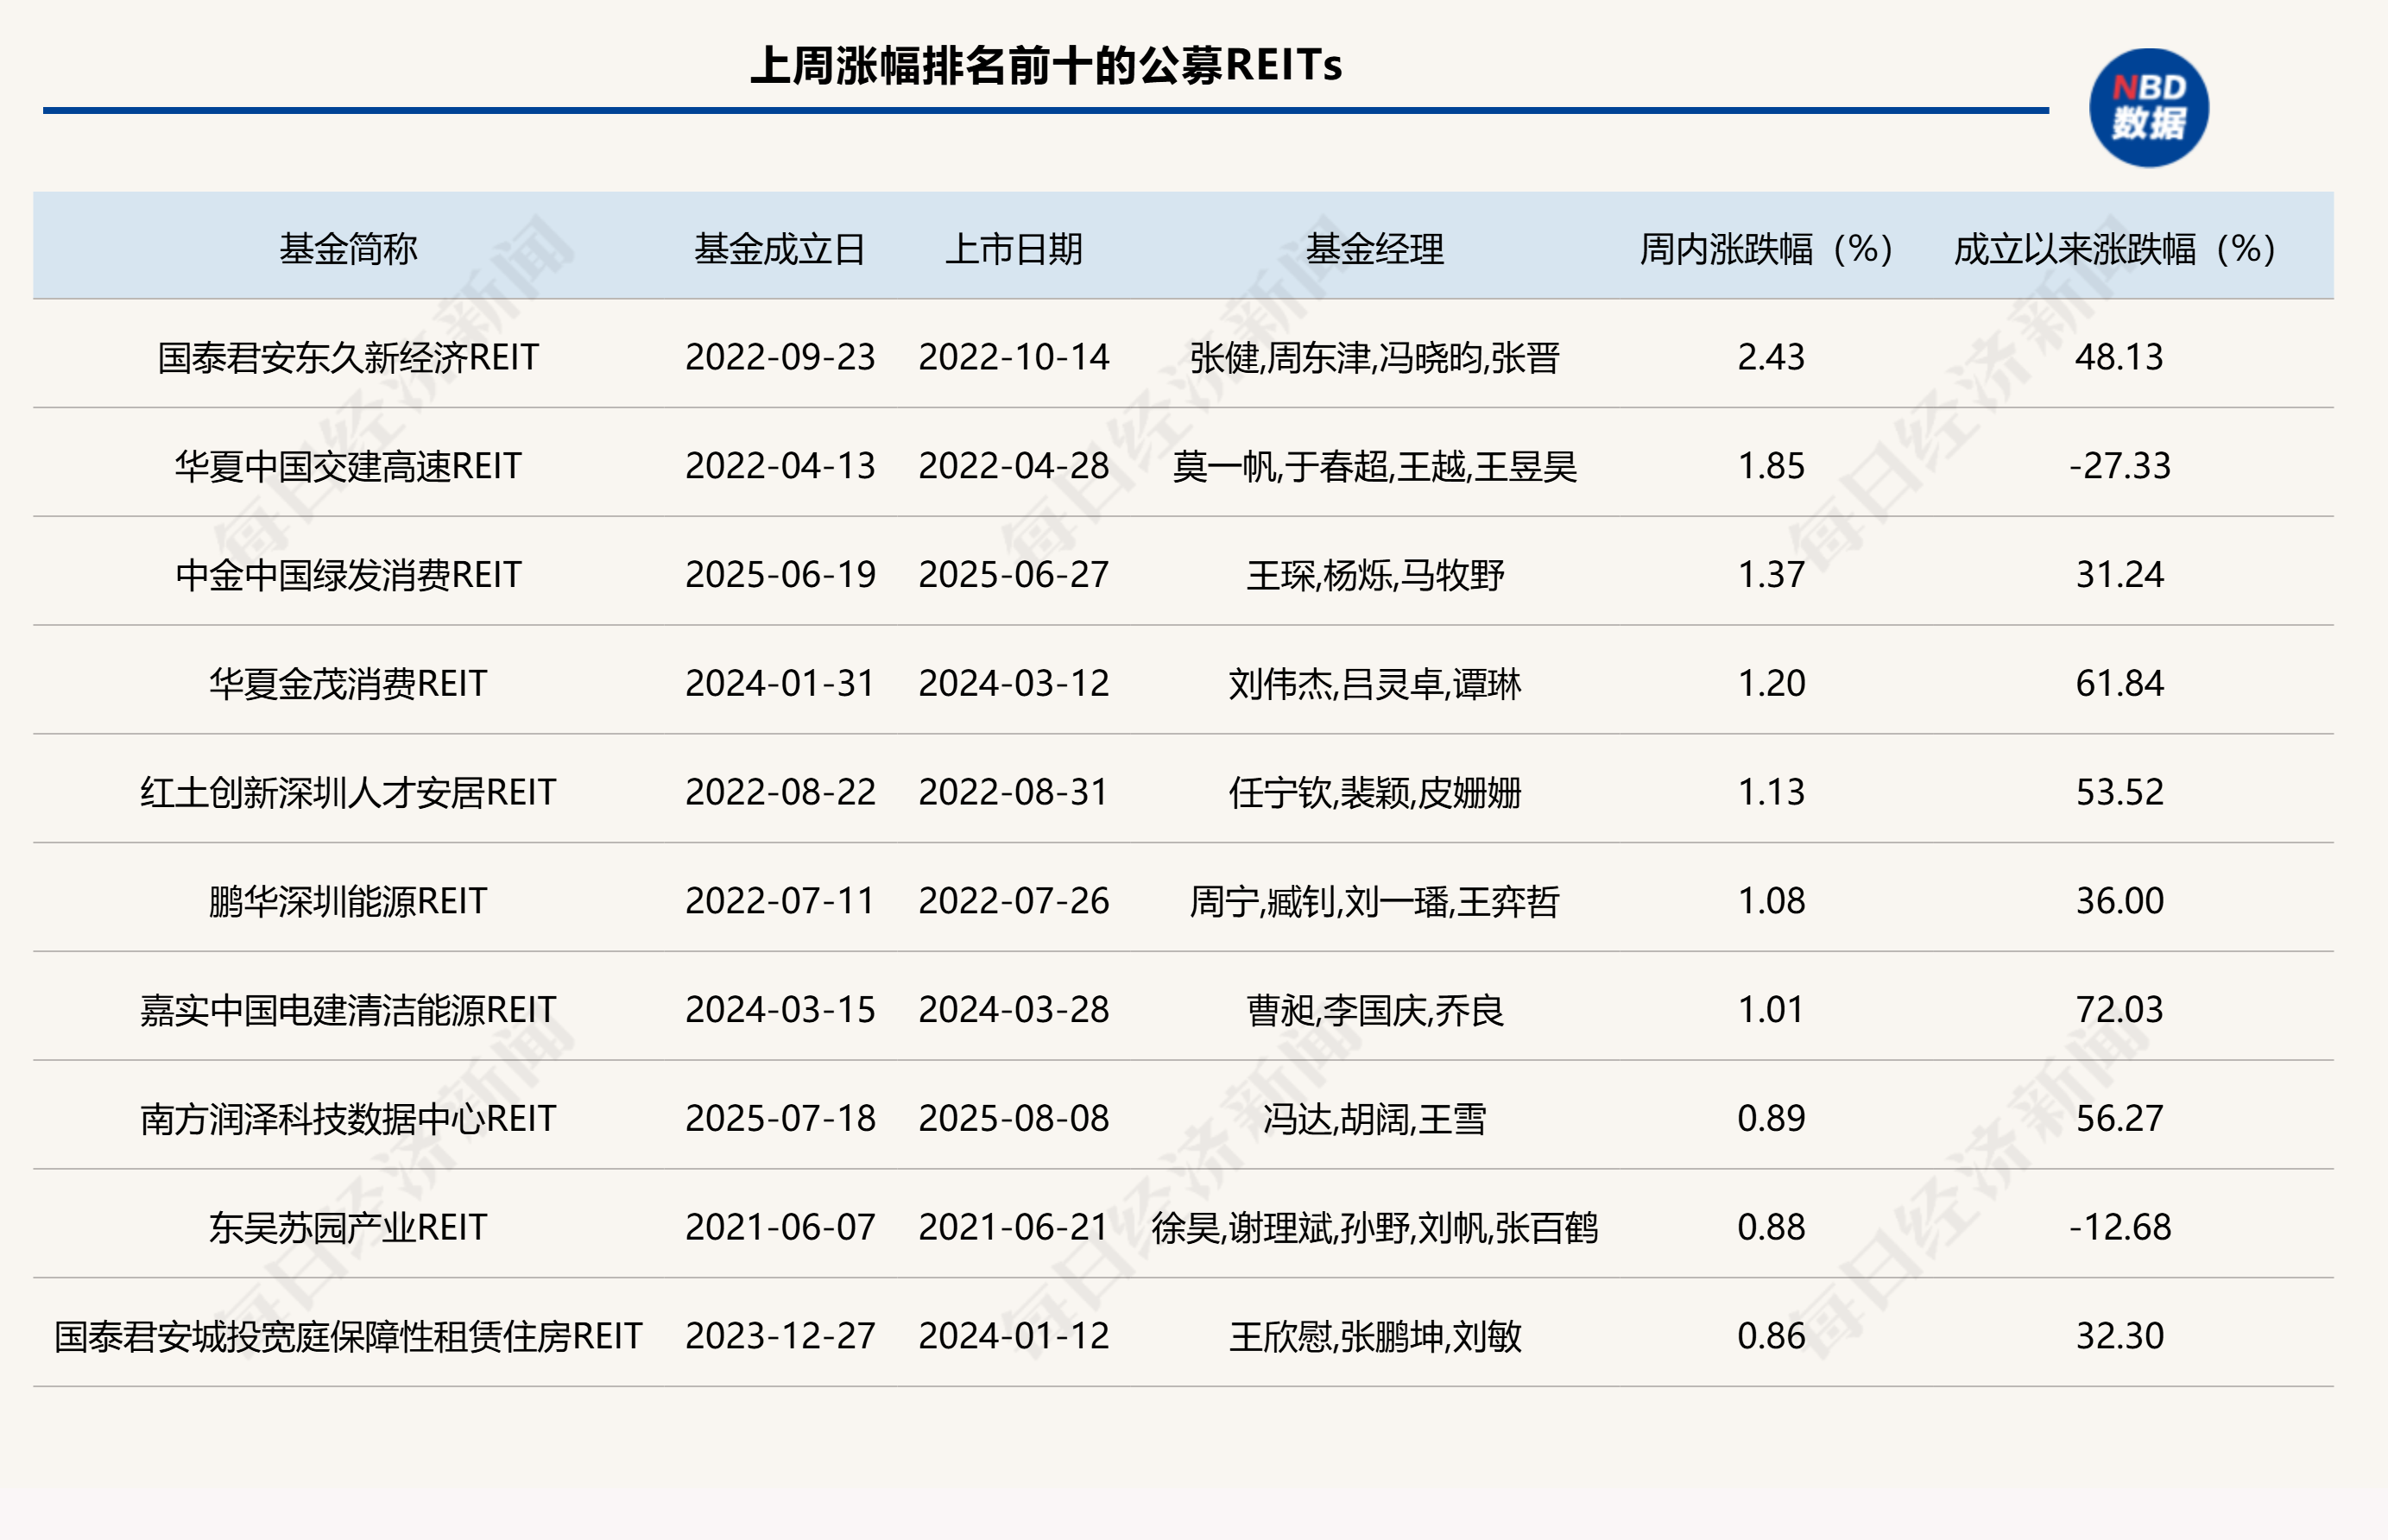Click the title 上周涨幅排名前十的公募REITs
The height and width of the screenshot is (1540, 2388).
pos(1046,66)
